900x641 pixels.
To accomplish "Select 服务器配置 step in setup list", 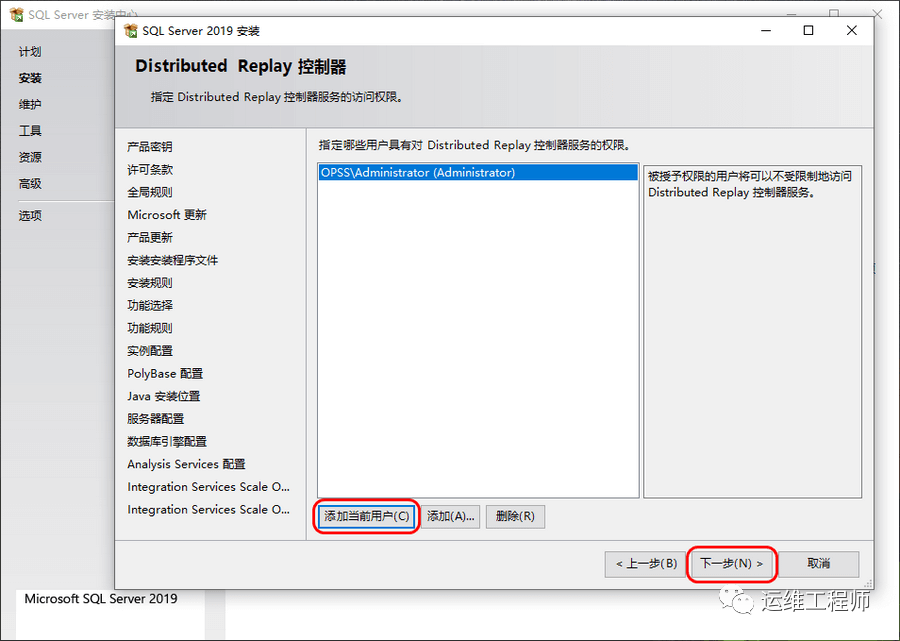I will pos(156,419).
